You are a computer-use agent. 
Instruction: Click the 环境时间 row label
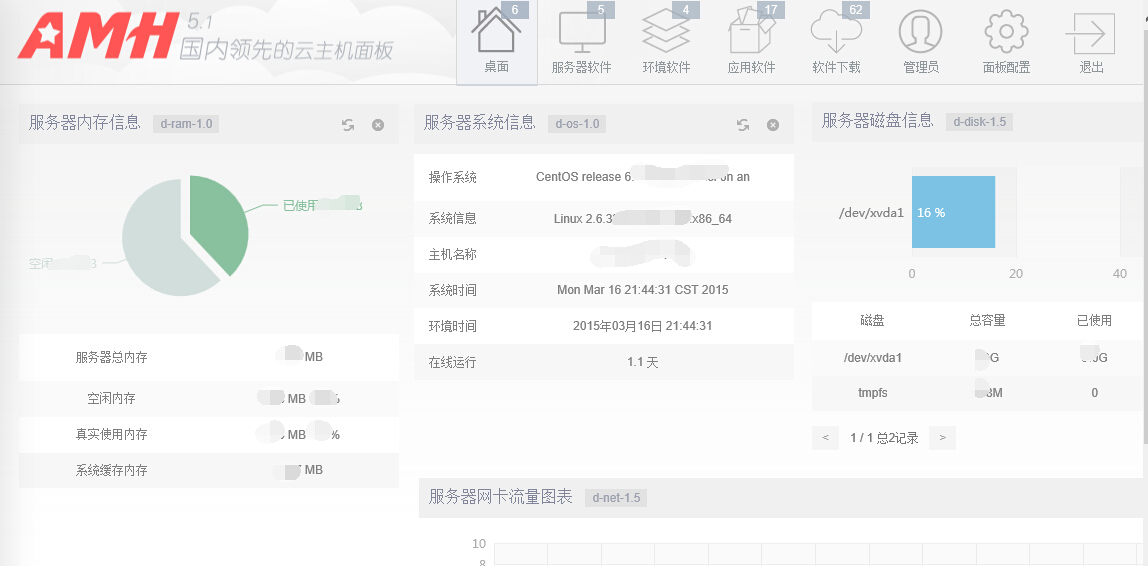[x=452, y=326]
